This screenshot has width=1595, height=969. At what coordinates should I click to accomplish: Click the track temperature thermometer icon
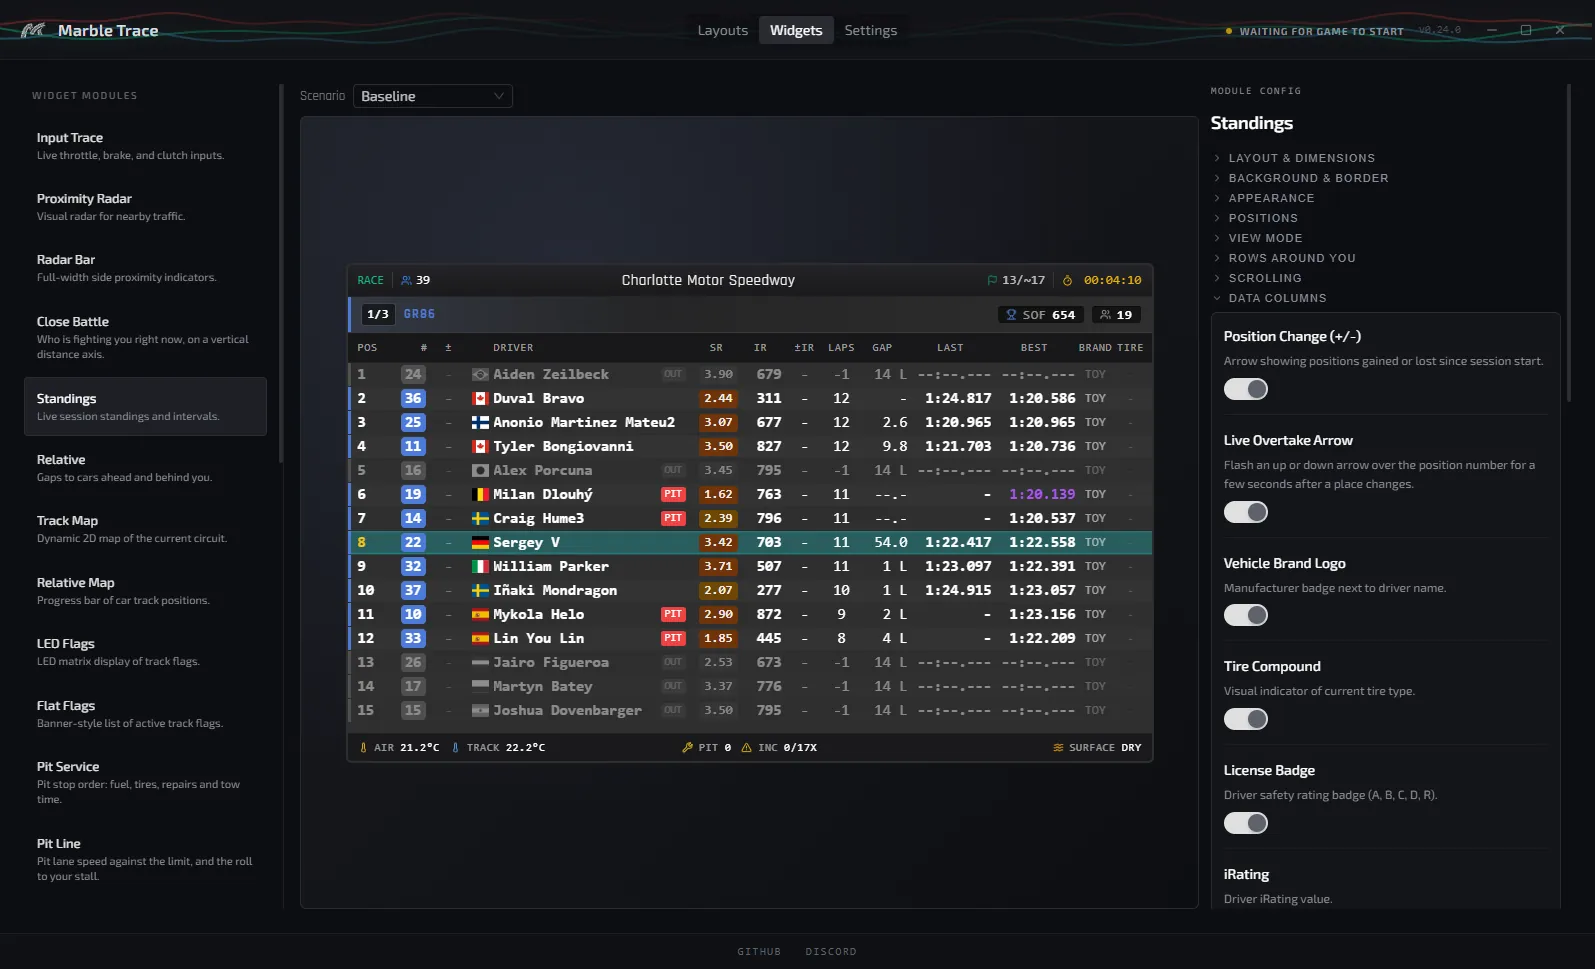click(455, 747)
